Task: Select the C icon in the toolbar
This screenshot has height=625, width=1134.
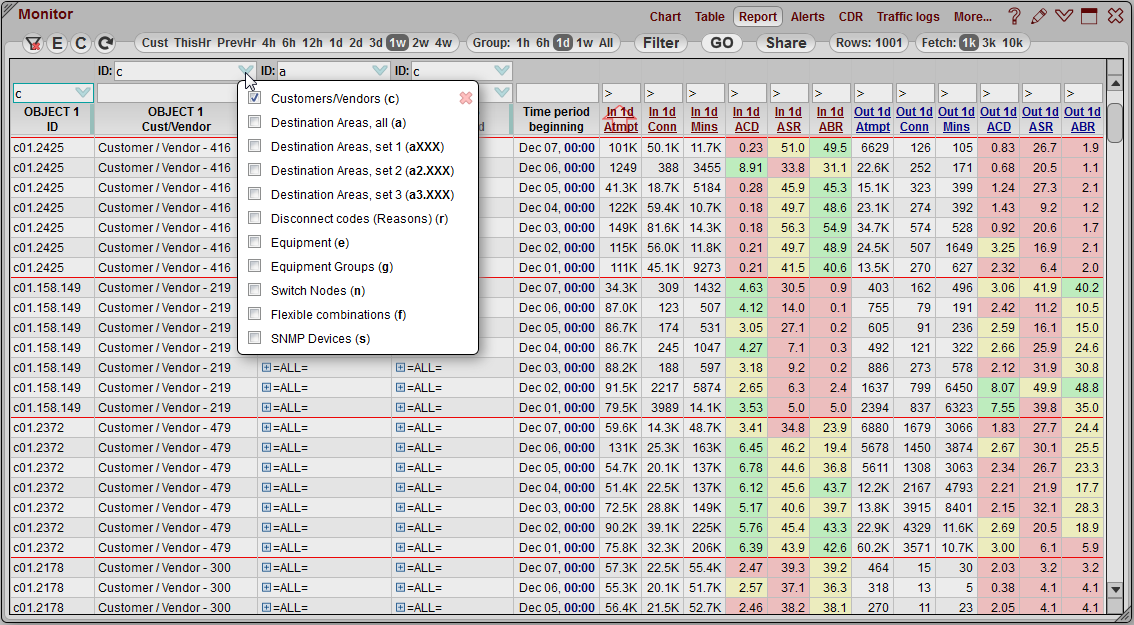Action: 80,43
